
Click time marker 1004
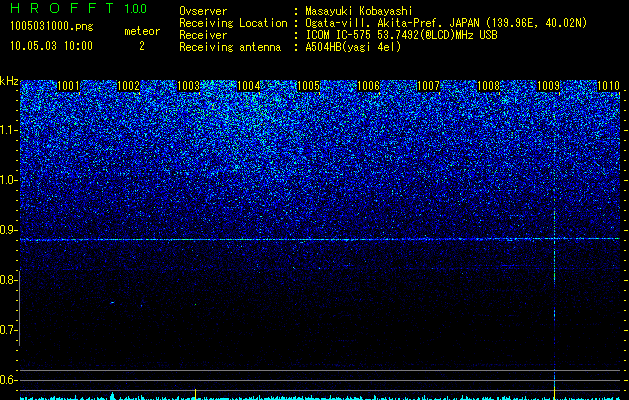click(248, 86)
